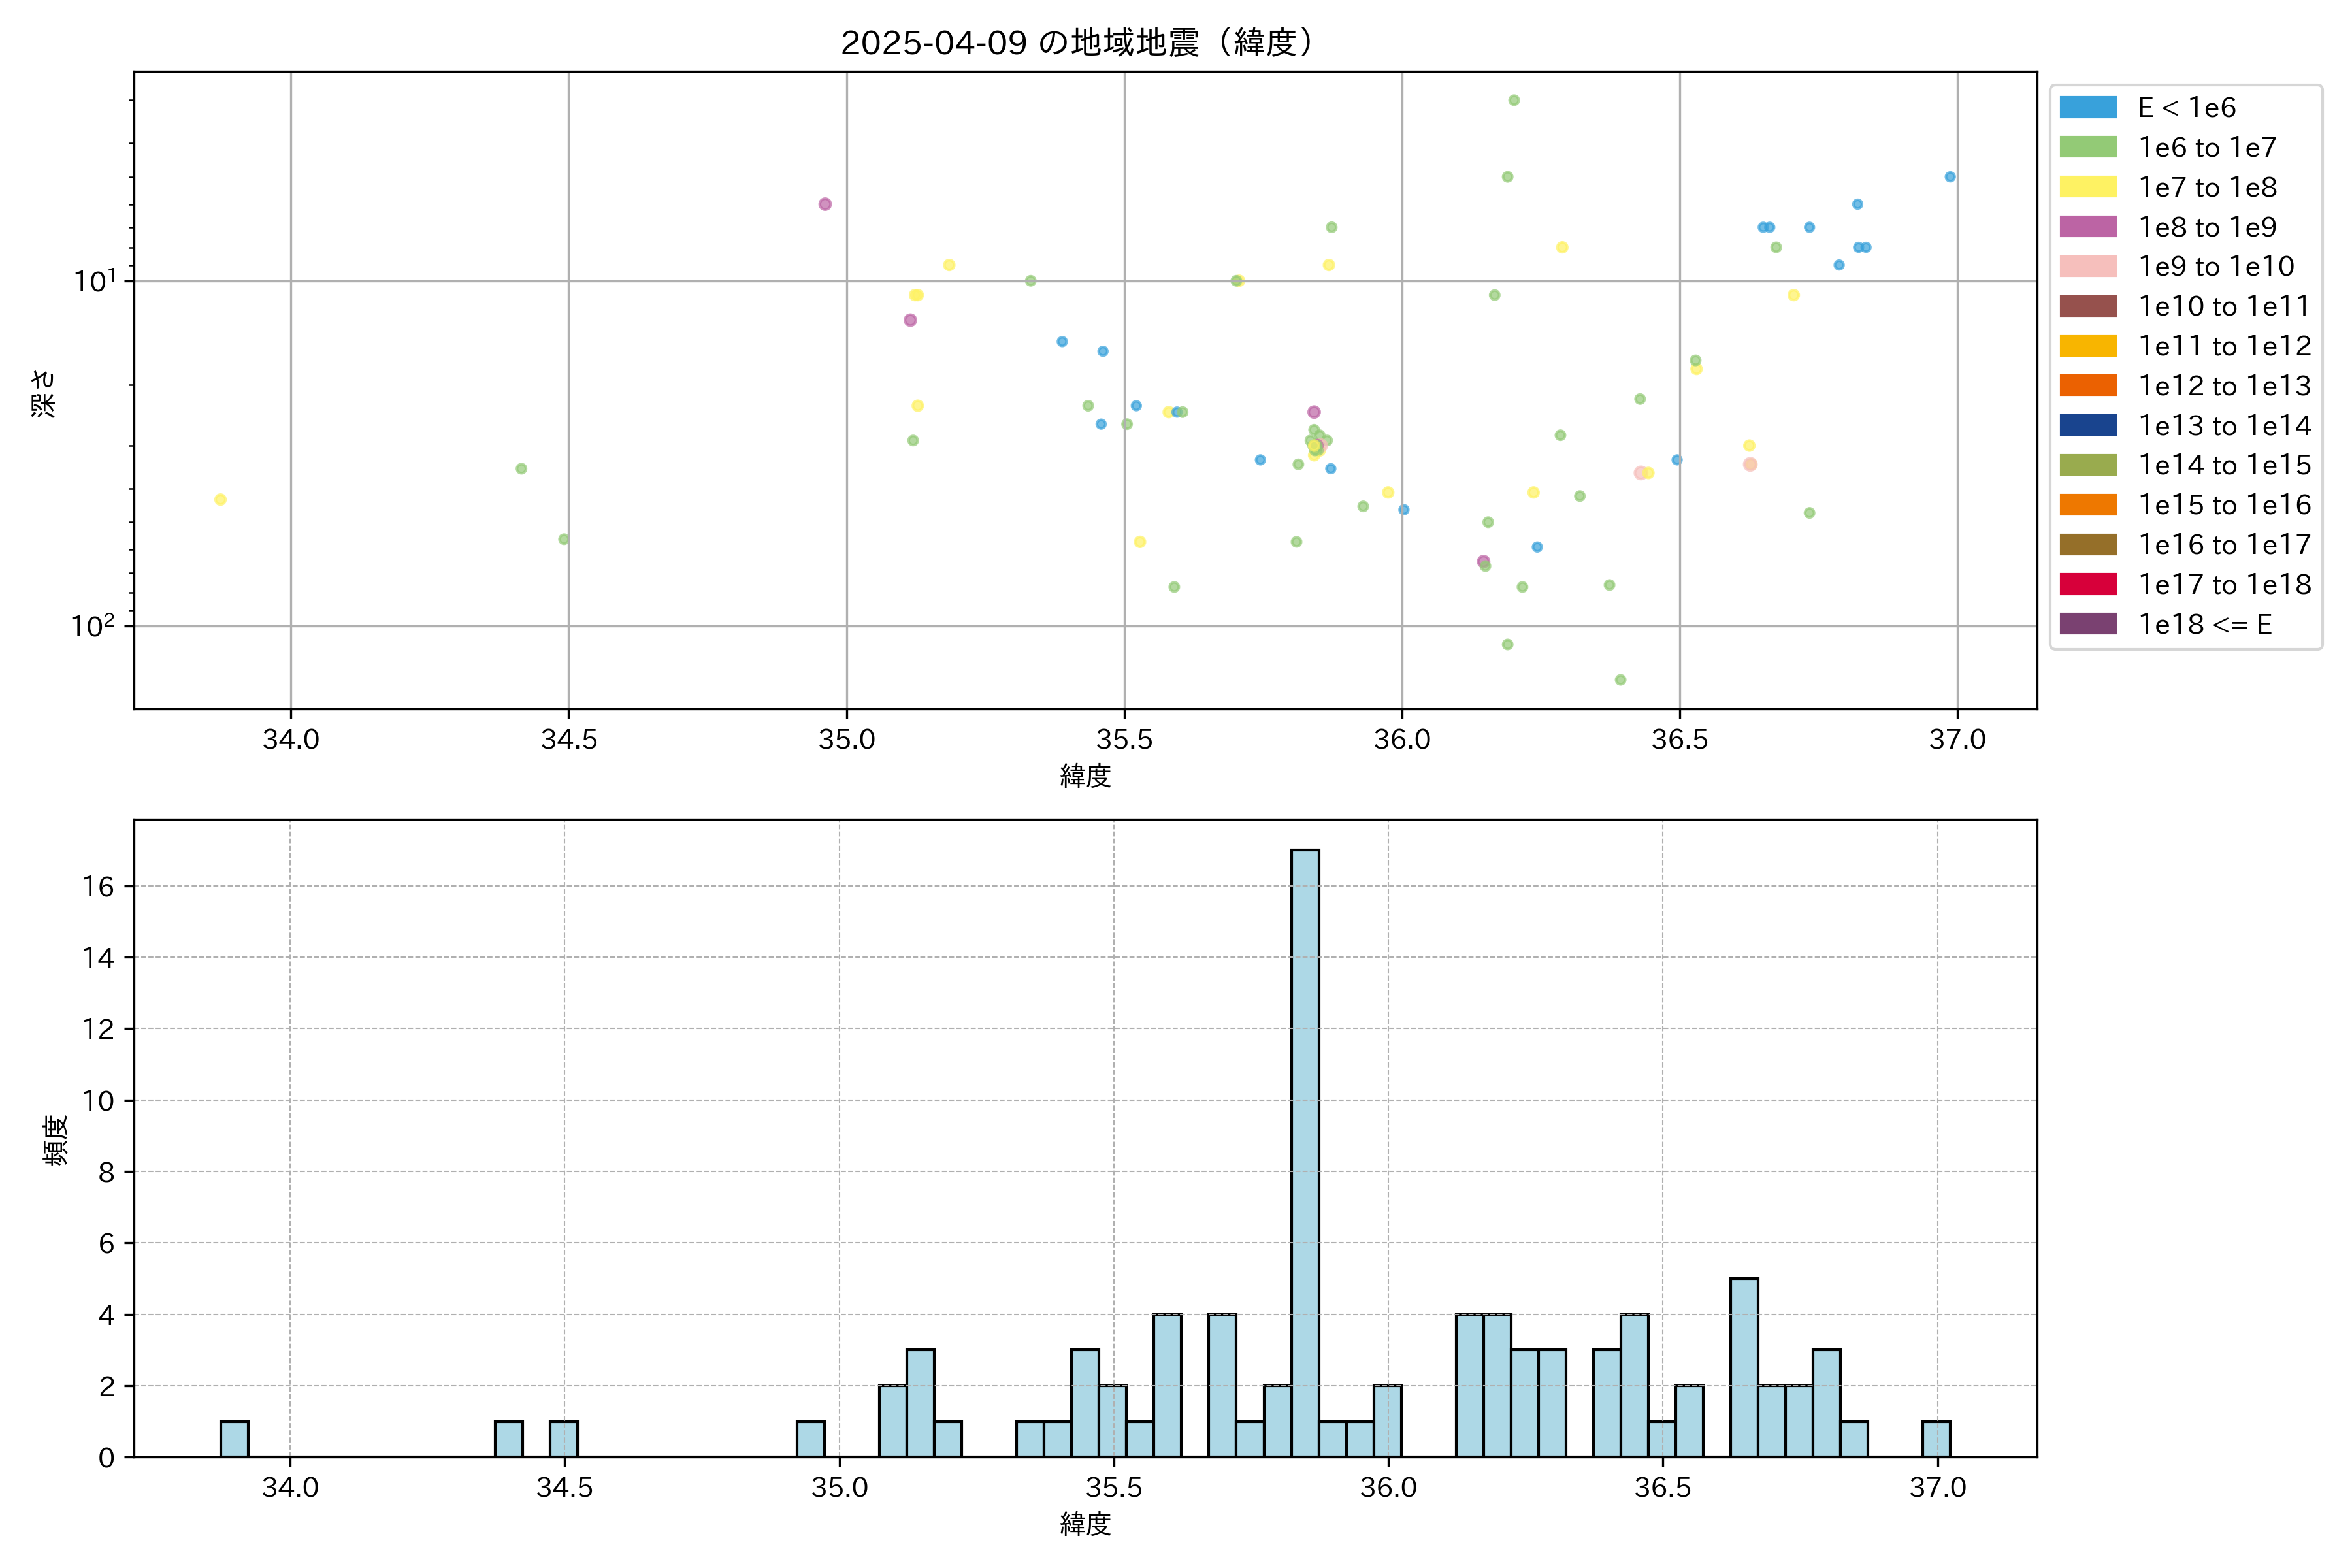Click the rightmost histogram bar near 37.0
2352x1568 pixels.
(x=1936, y=1439)
